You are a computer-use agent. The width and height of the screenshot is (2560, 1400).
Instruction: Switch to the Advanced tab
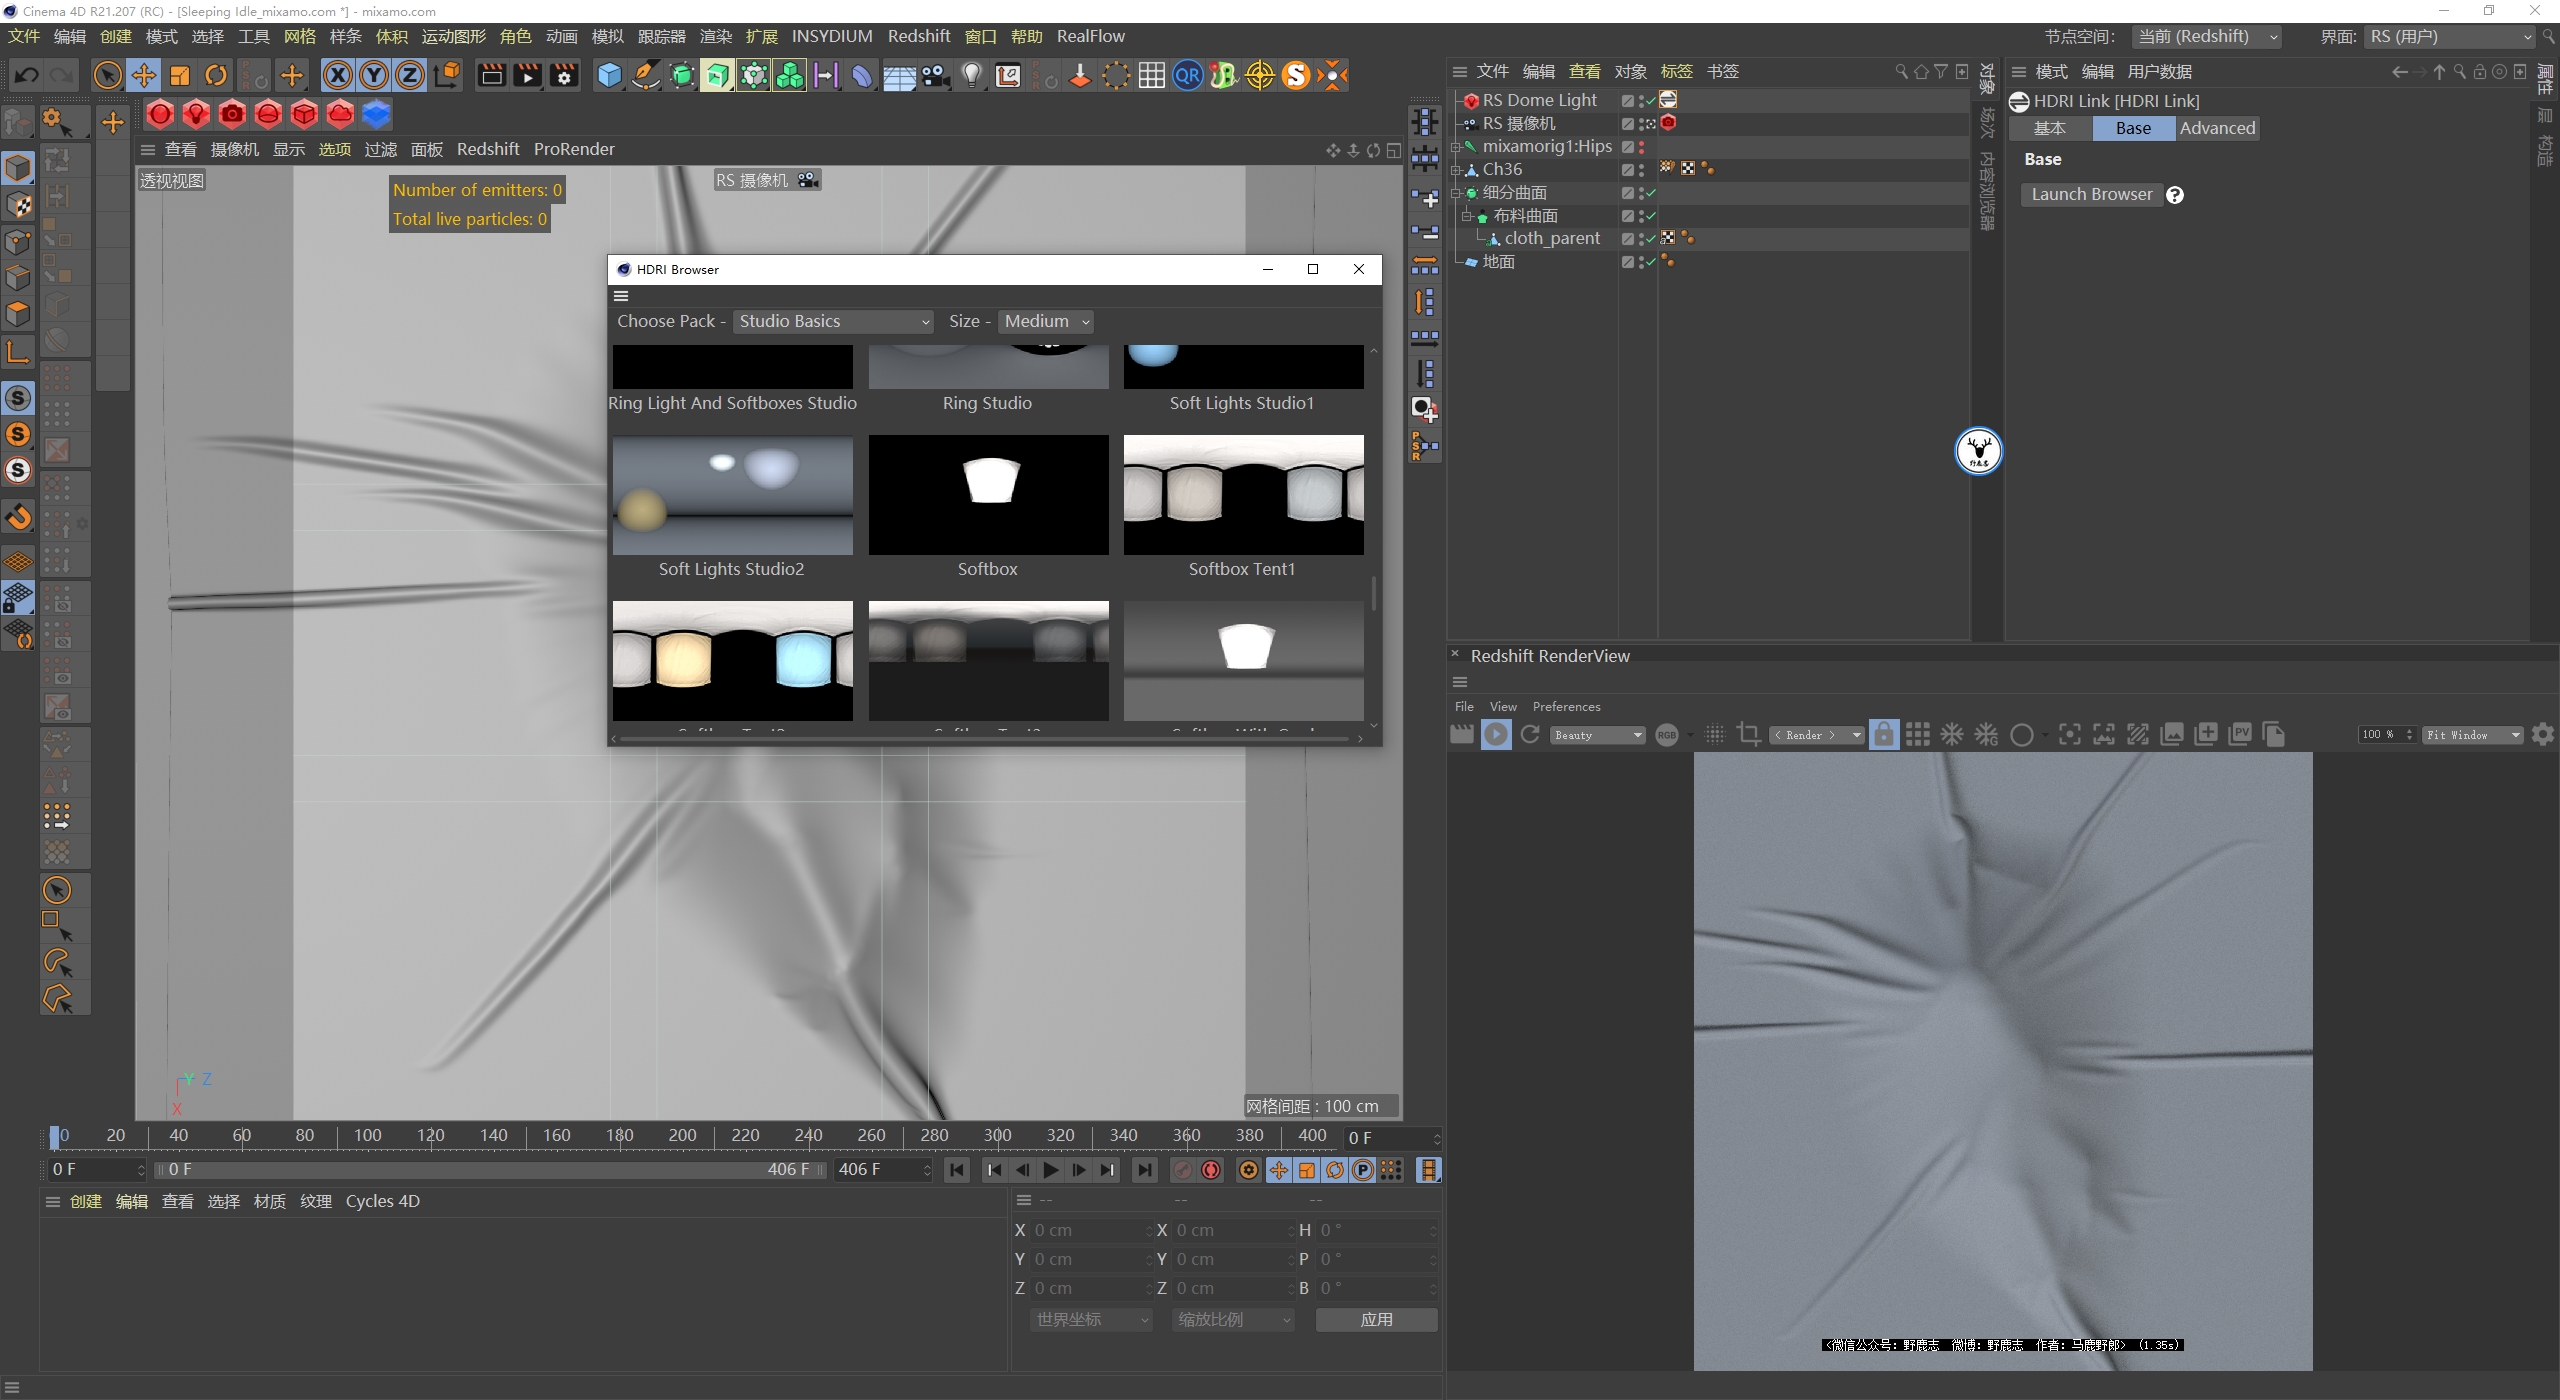pyautogui.click(x=2217, y=128)
